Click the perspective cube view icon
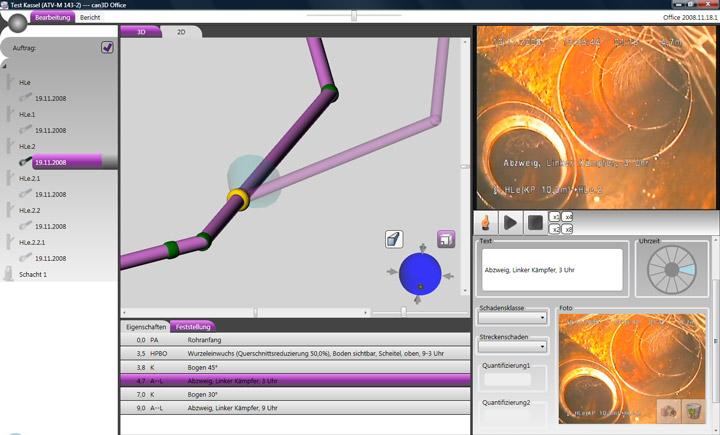The image size is (720, 435). pos(395,239)
